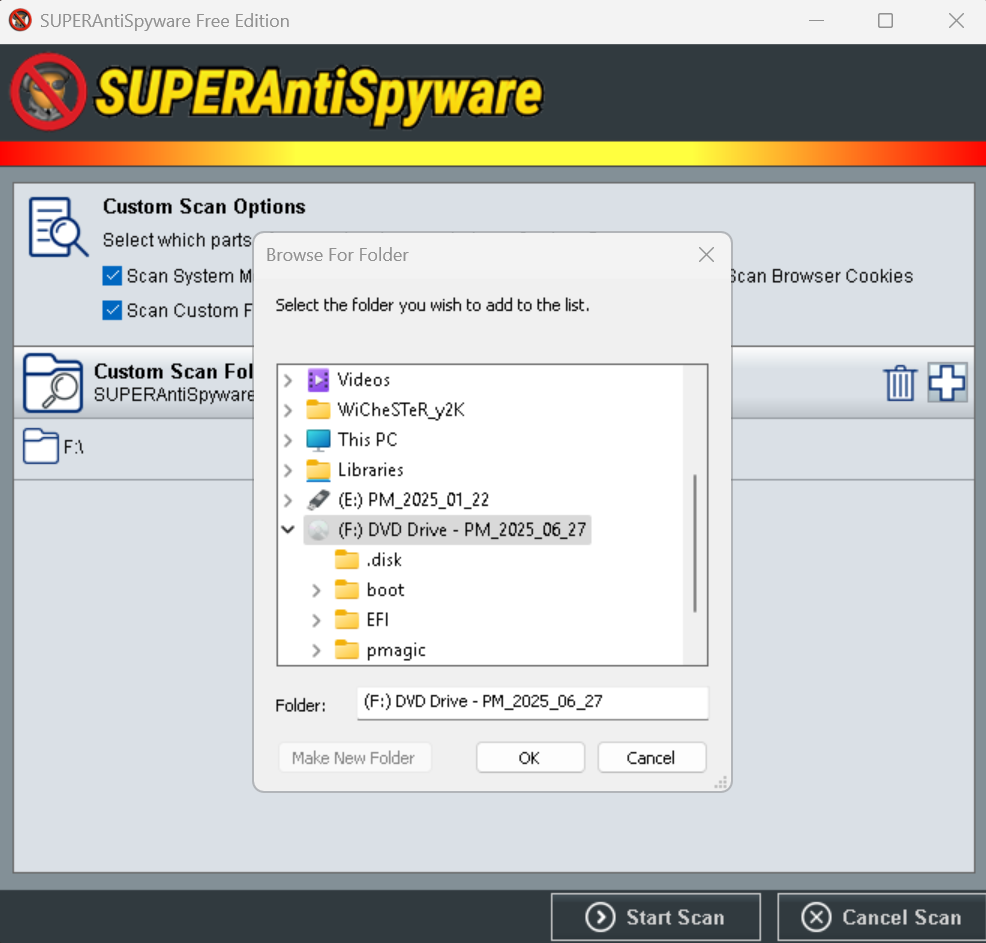The image size is (986, 943).
Task: Click the "Folder:" field label
Action: pyautogui.click(x=301, y=705)
